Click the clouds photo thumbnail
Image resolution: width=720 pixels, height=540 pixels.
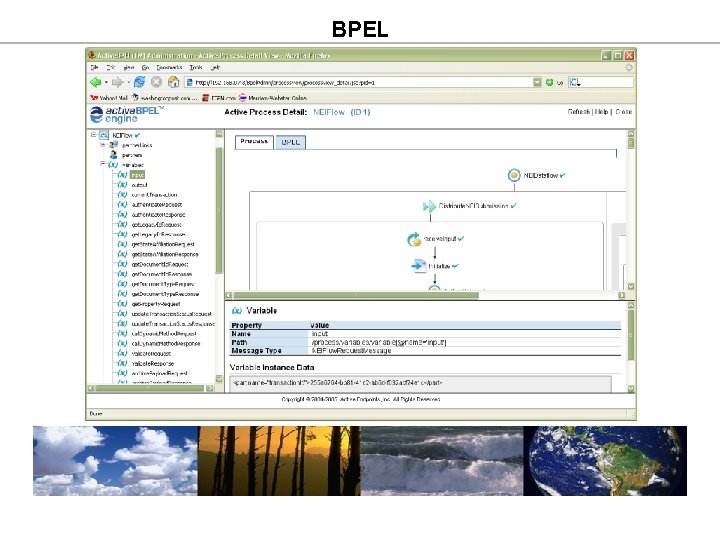pos(115,461)
